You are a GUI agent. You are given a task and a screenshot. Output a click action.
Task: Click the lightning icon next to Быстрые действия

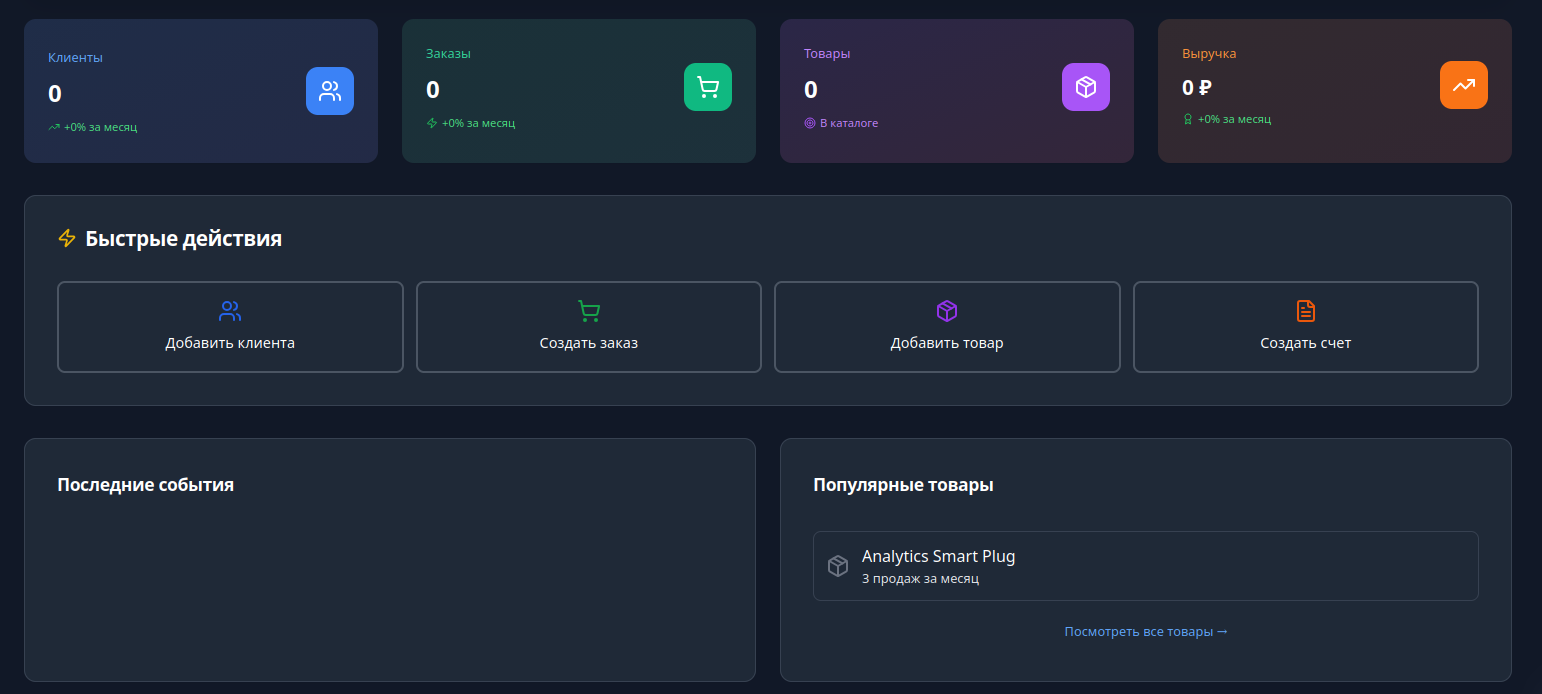[x=66, y=238]
